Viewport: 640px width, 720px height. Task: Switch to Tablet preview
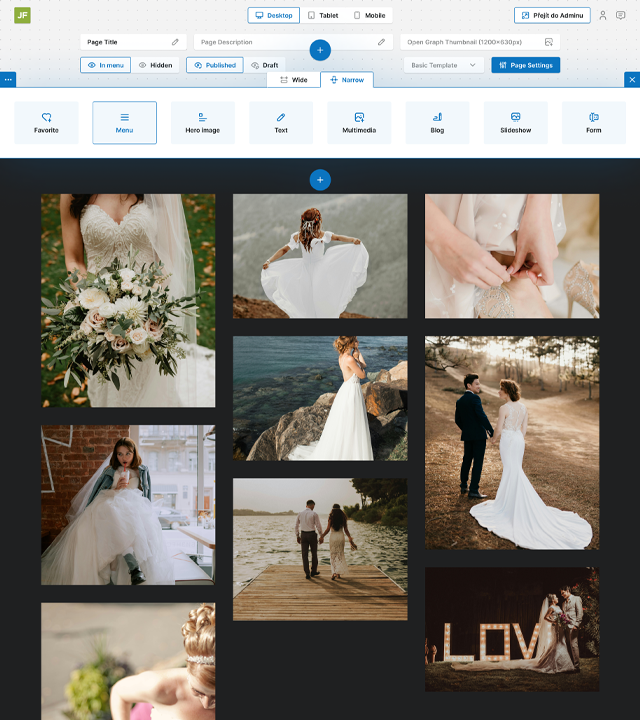(x=323, y=16)
